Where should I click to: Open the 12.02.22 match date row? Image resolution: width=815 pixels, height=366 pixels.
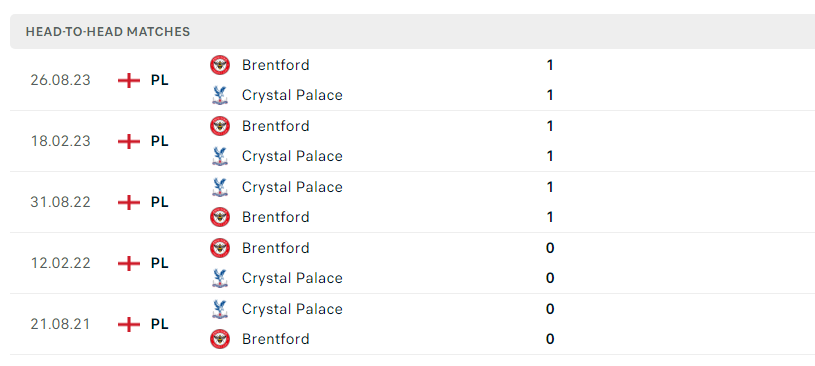click(413, 263)
